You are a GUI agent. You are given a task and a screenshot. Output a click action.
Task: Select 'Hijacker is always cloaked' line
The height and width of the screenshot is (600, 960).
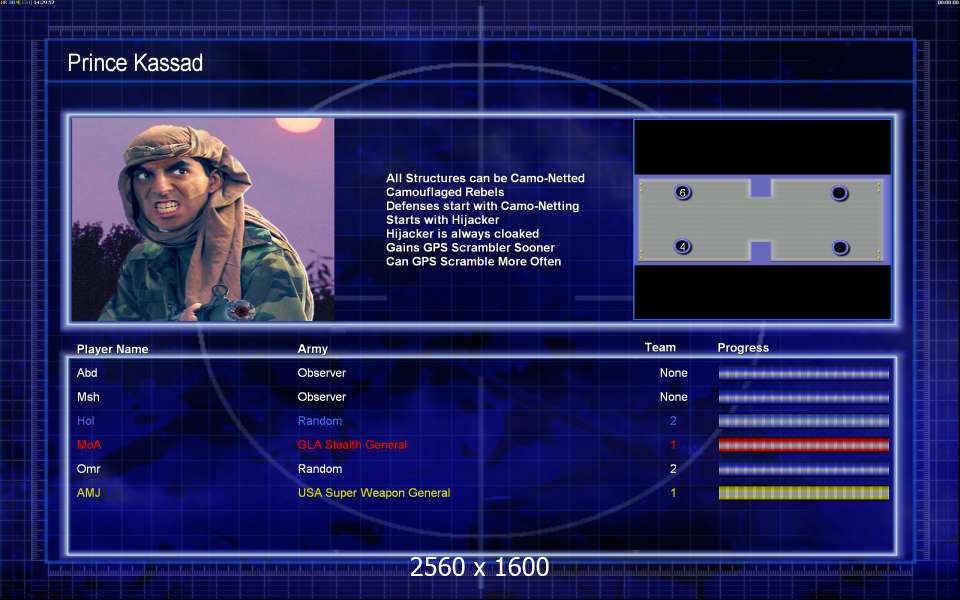pyautogui.click(x=462, y=234)
